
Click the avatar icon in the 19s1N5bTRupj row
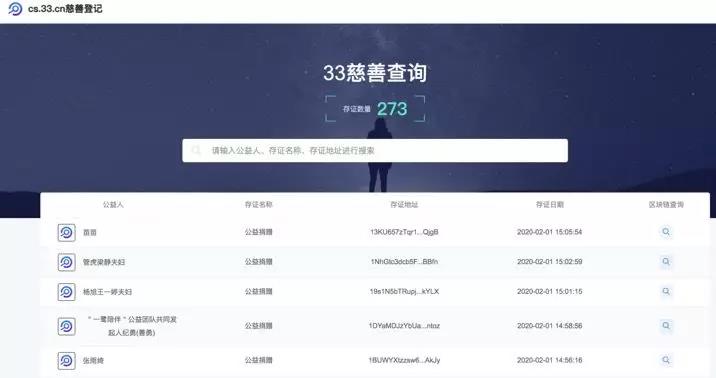point(67,292)
